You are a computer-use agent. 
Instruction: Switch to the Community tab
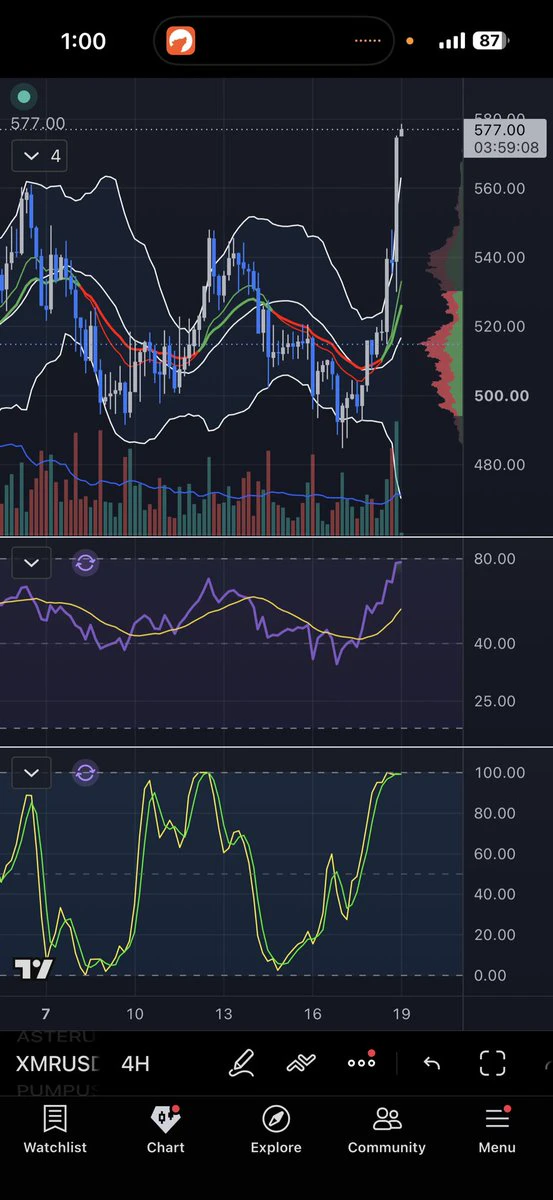pos(386,1130)
